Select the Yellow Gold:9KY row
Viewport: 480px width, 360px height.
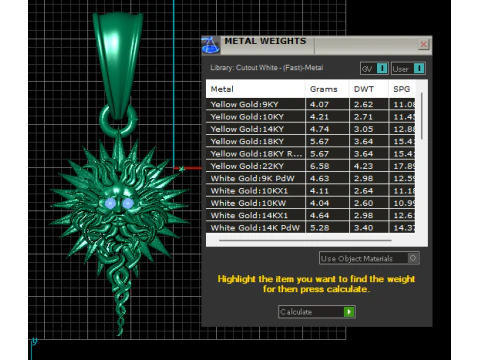click(x=310, y=104)
